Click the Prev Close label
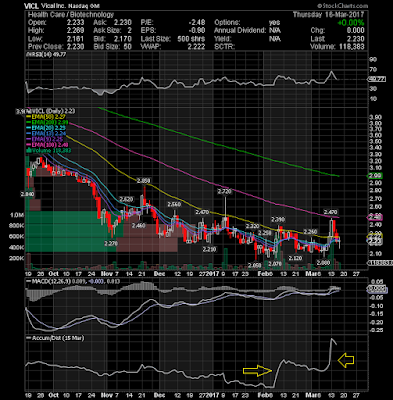 [45, 47]
